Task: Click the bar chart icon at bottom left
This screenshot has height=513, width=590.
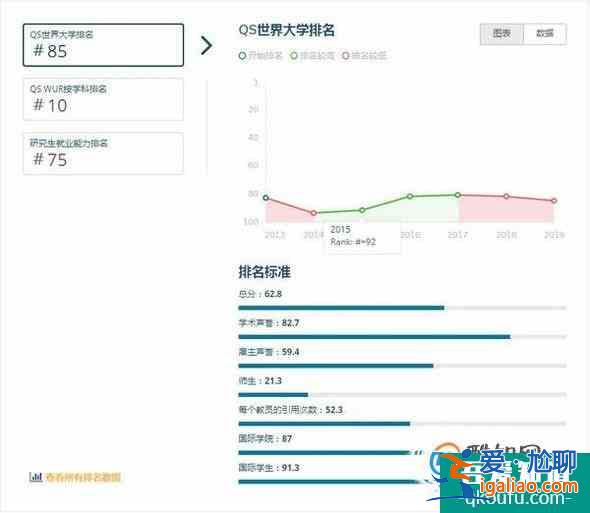Action: [36, 477]
